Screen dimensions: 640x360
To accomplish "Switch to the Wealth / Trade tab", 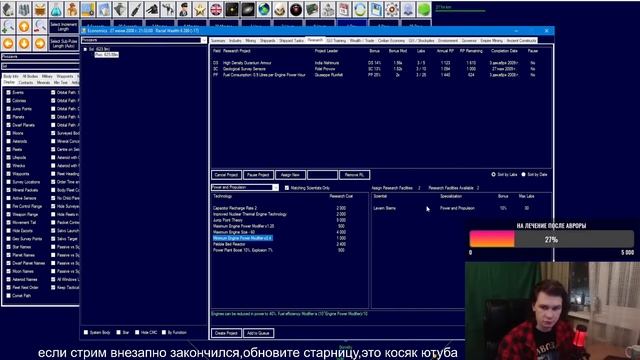I will [x=362, y=40].
